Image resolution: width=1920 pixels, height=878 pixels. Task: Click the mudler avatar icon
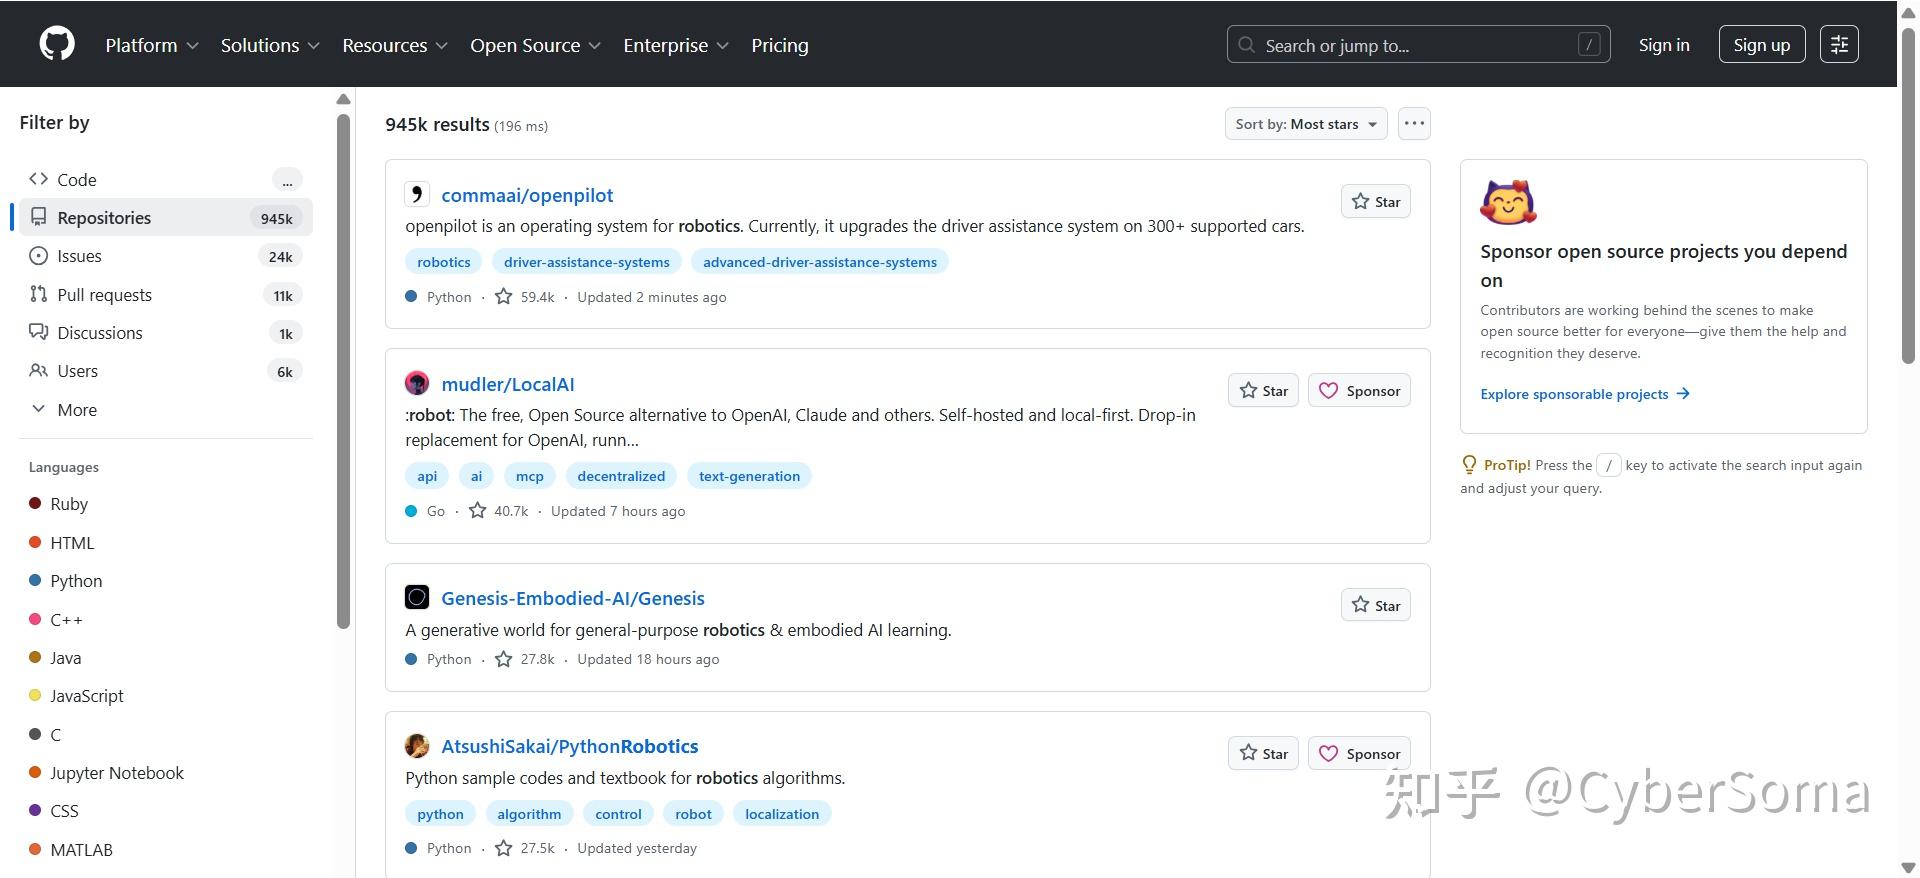(417, 384)
